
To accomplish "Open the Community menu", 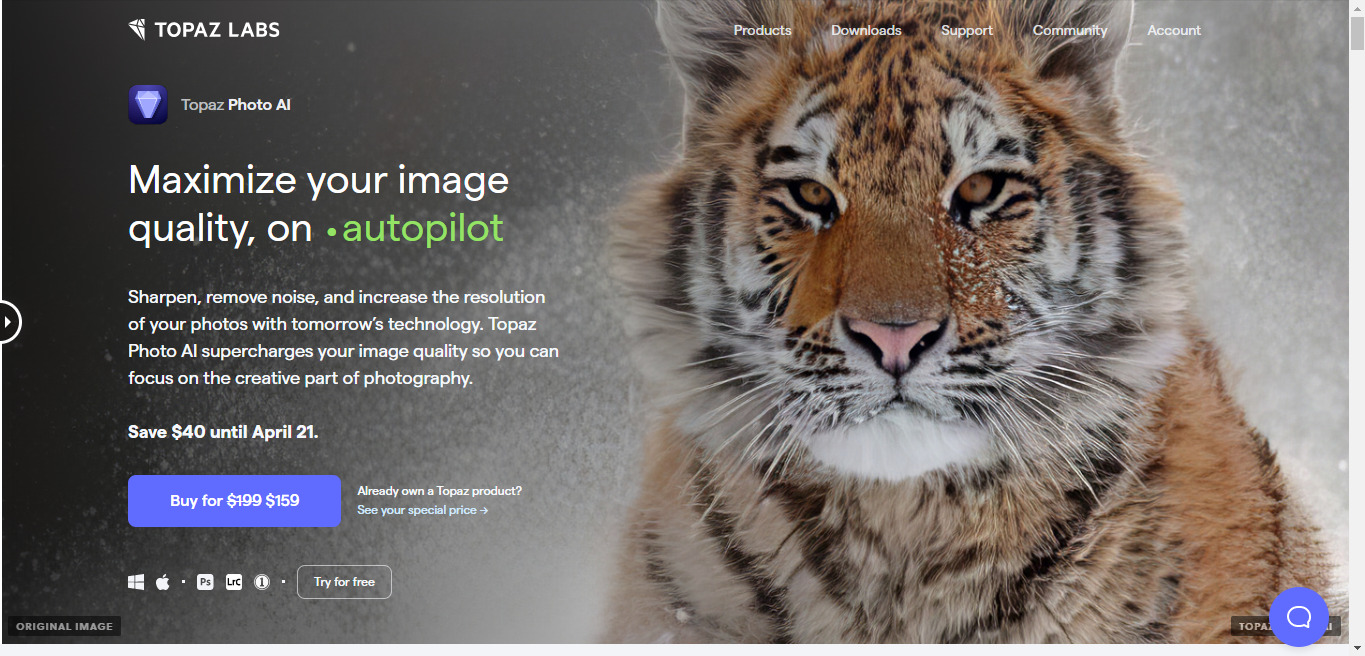I will 1070,30.
